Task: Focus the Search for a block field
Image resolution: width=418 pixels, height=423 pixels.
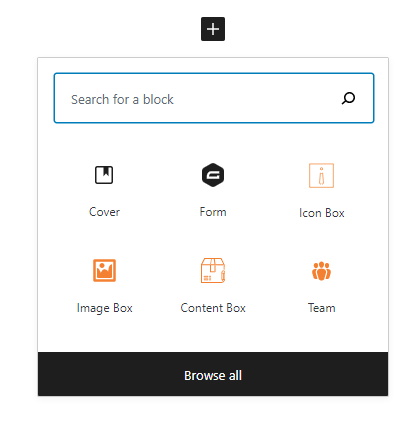Action: 214,98
